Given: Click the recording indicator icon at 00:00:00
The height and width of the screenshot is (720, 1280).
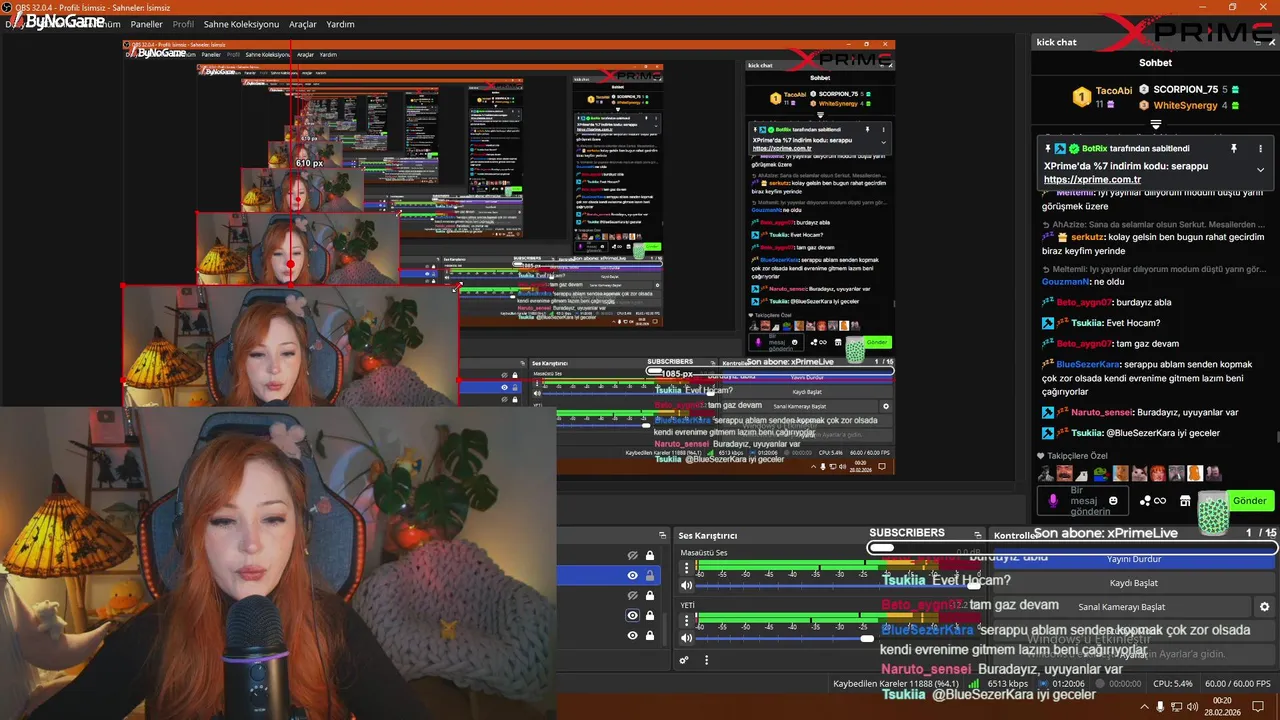Looking at the screenshot, I should [1098, 684].
